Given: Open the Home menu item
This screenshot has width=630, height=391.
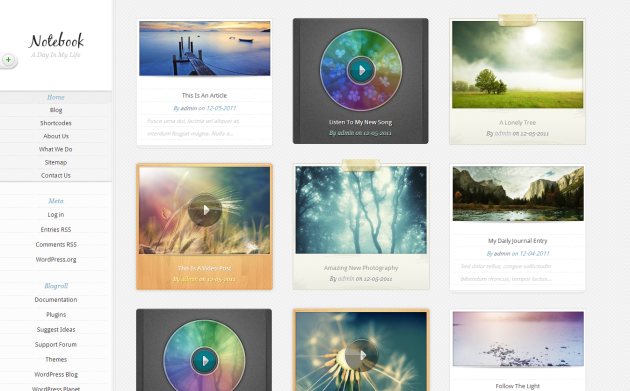Looking at the screenshot, I should (55, 97).
